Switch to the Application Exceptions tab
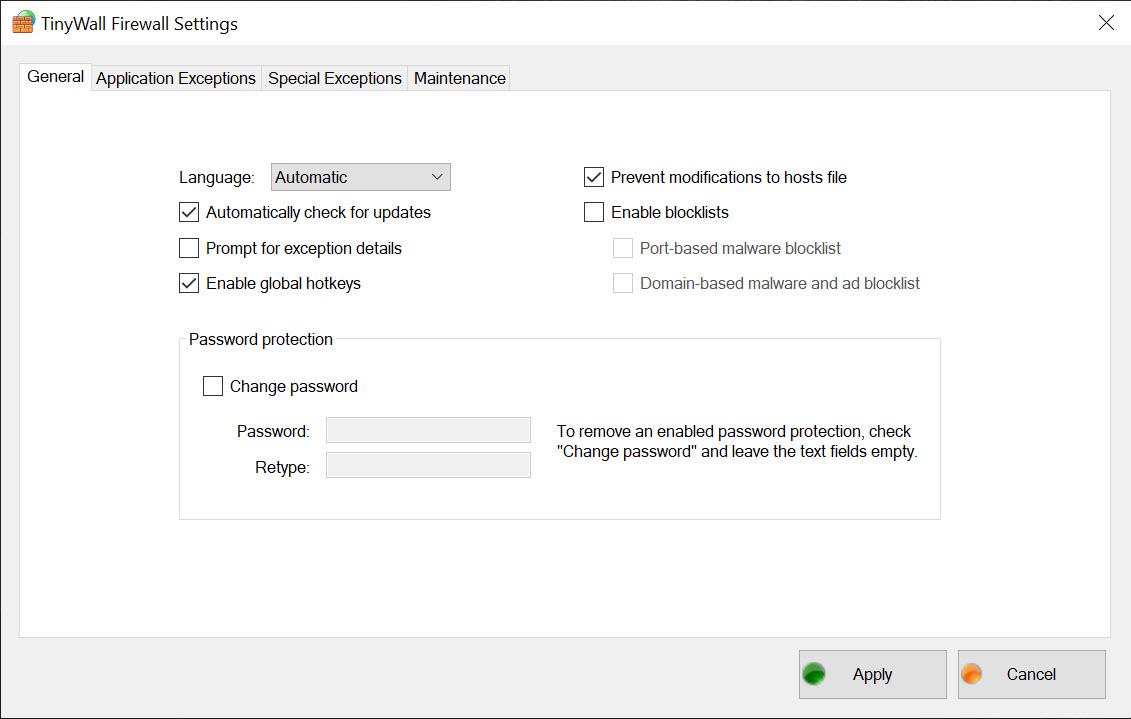 point(175,77)
